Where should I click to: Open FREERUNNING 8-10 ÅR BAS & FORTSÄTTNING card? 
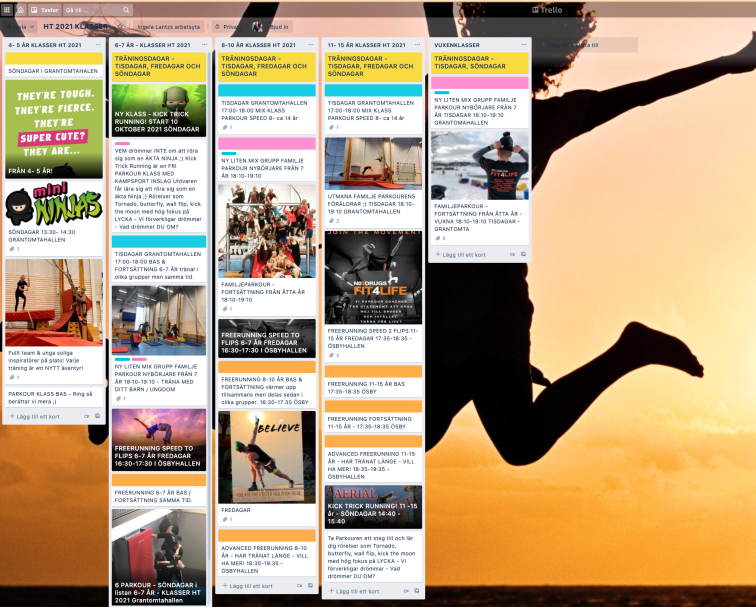coord(267,384)
